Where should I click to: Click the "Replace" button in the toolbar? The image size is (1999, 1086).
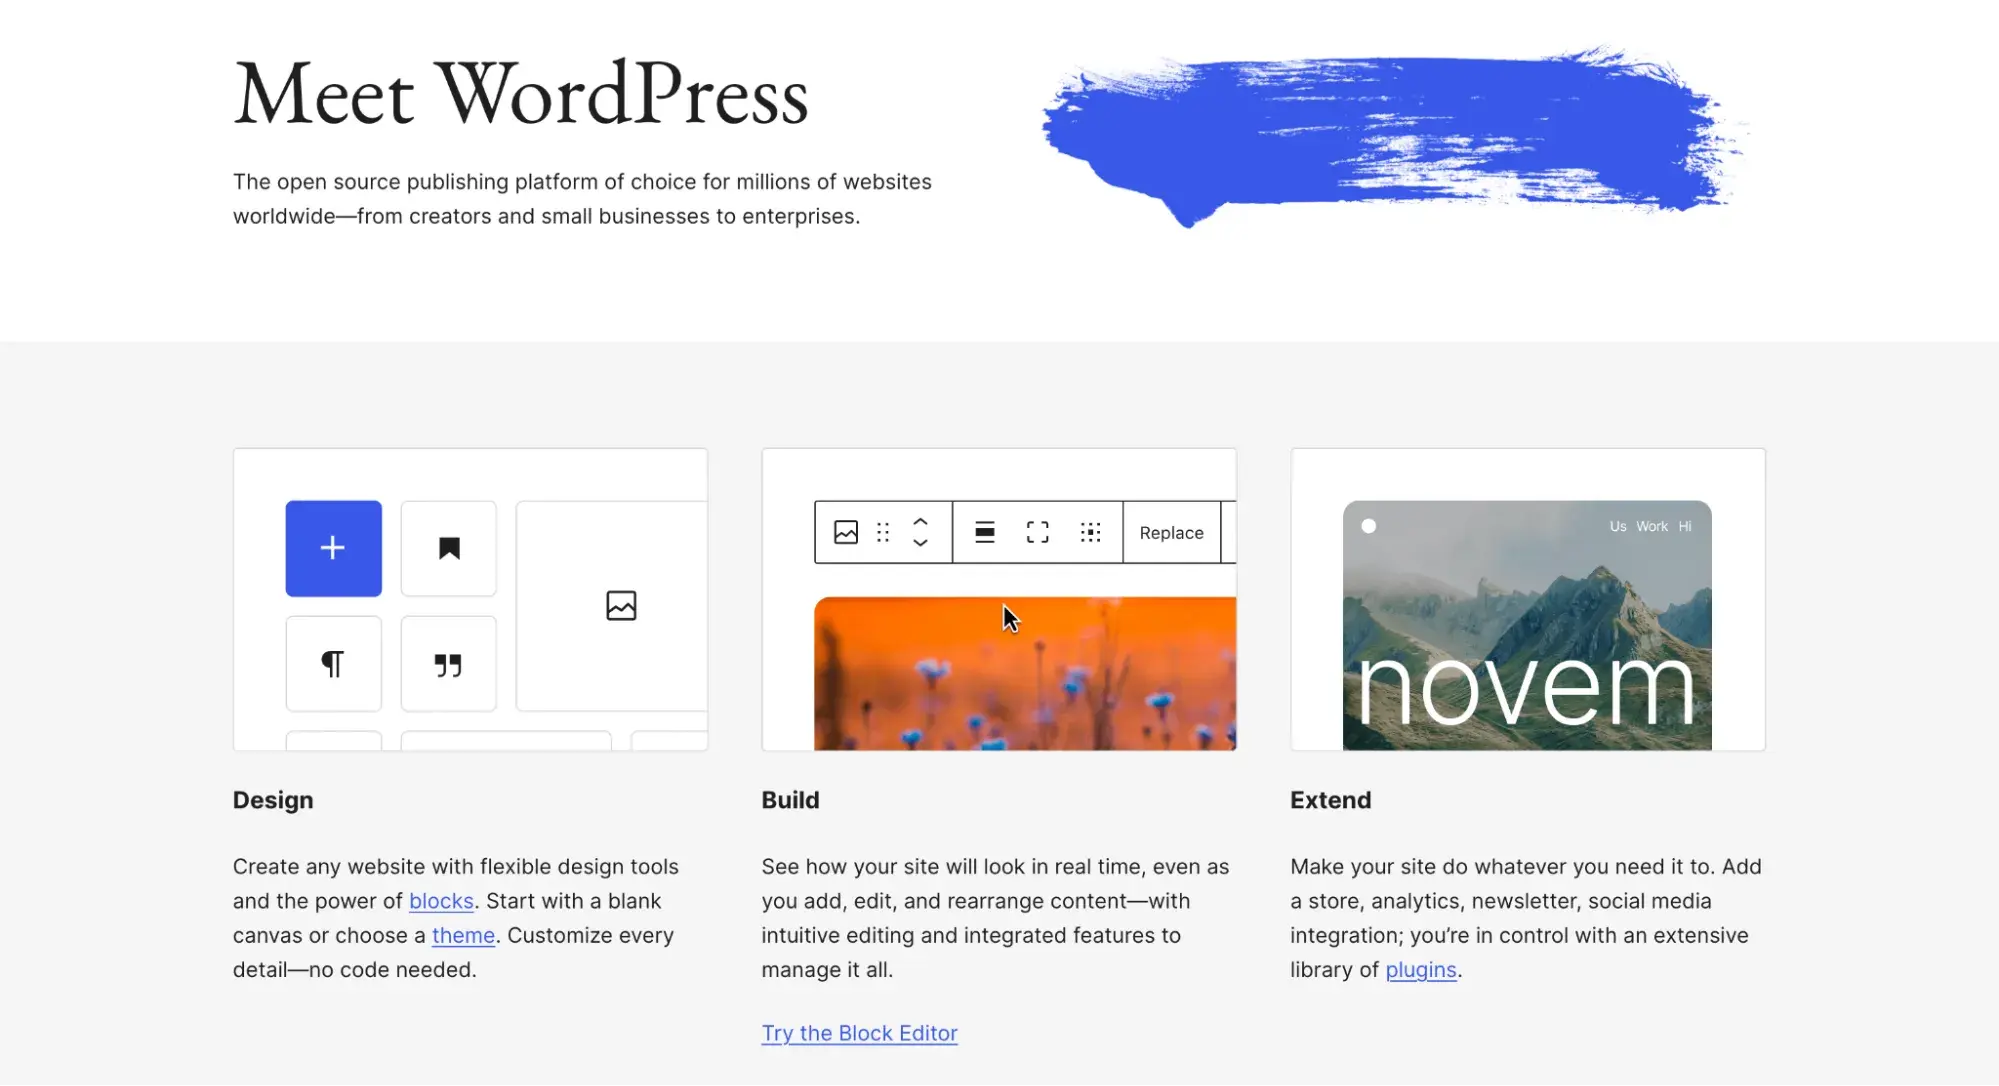[1170, 532]
